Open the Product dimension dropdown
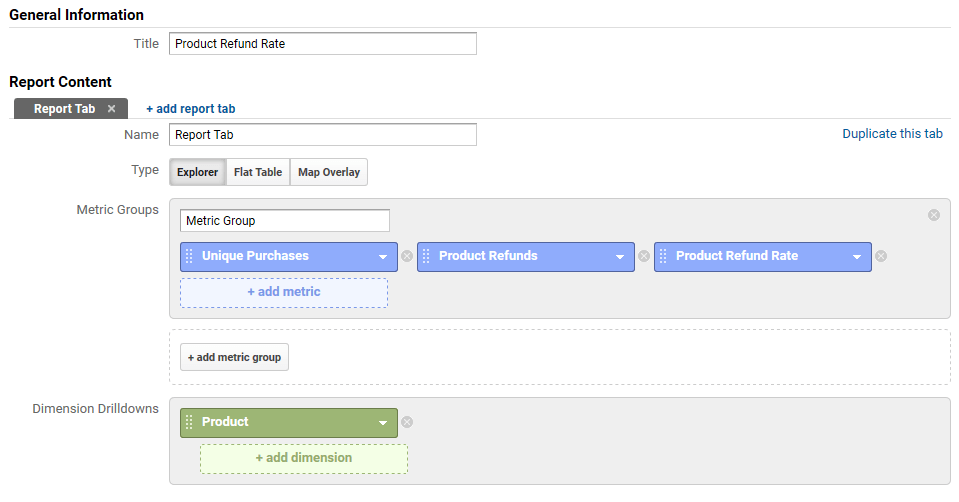 (382, 423)
